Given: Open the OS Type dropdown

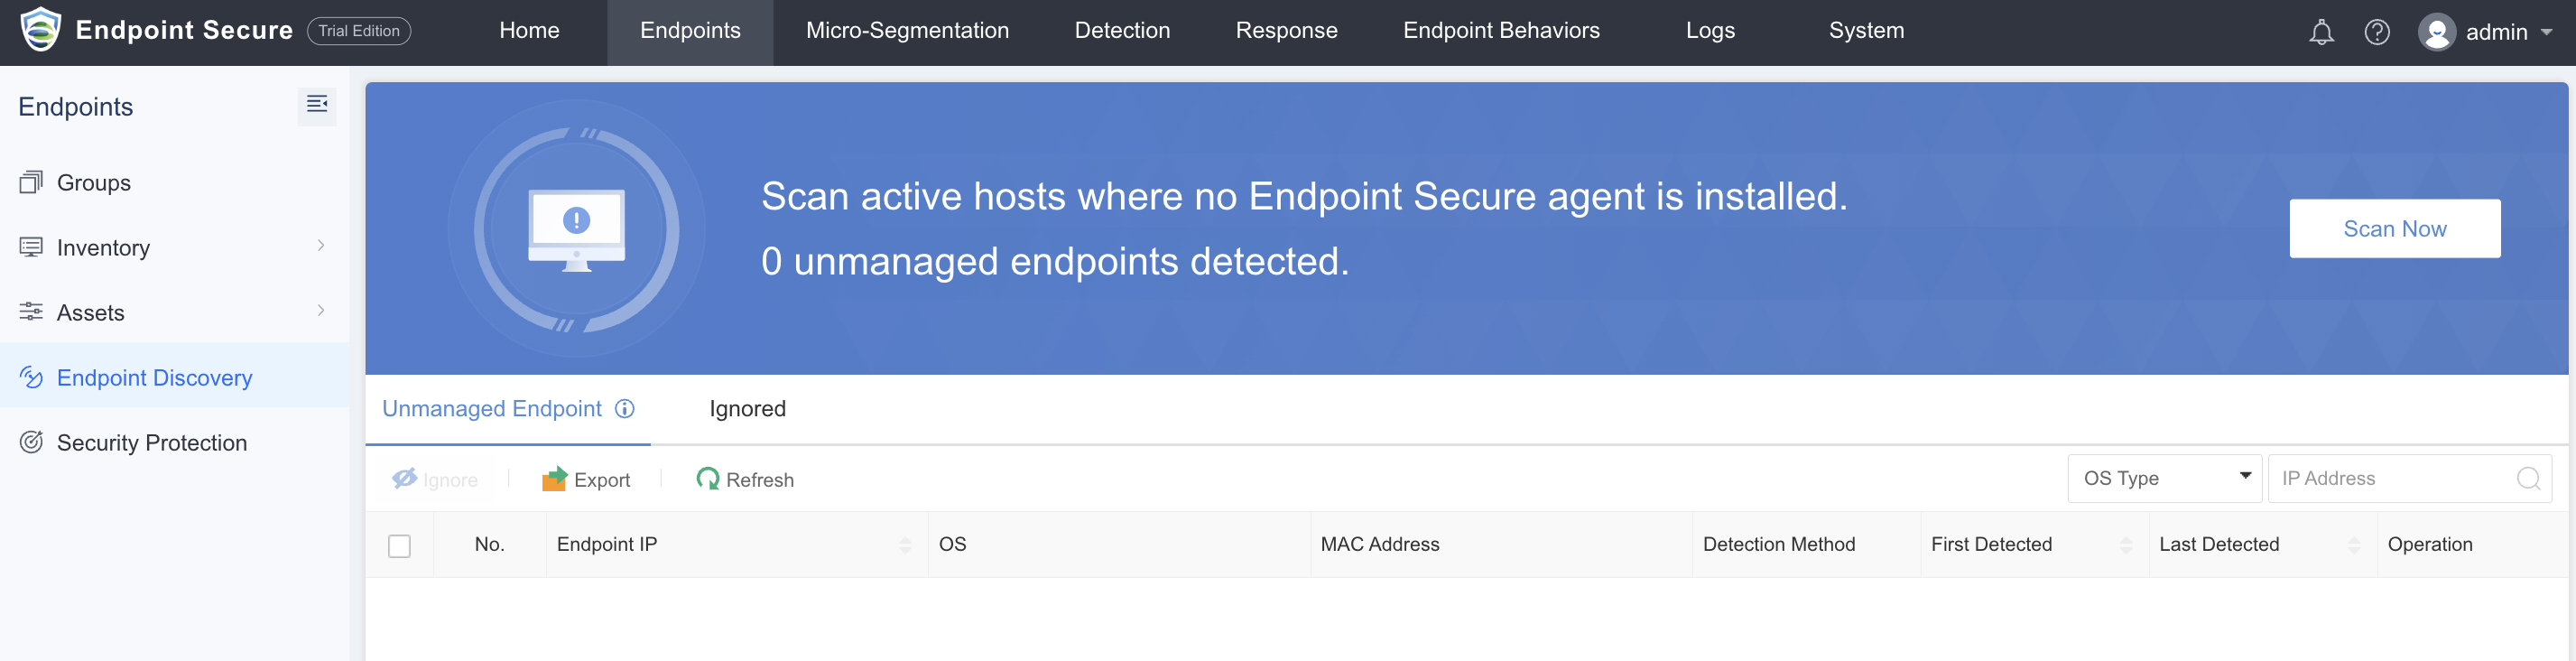Looking at the screenshot, I should click(x=2165, y=479).
